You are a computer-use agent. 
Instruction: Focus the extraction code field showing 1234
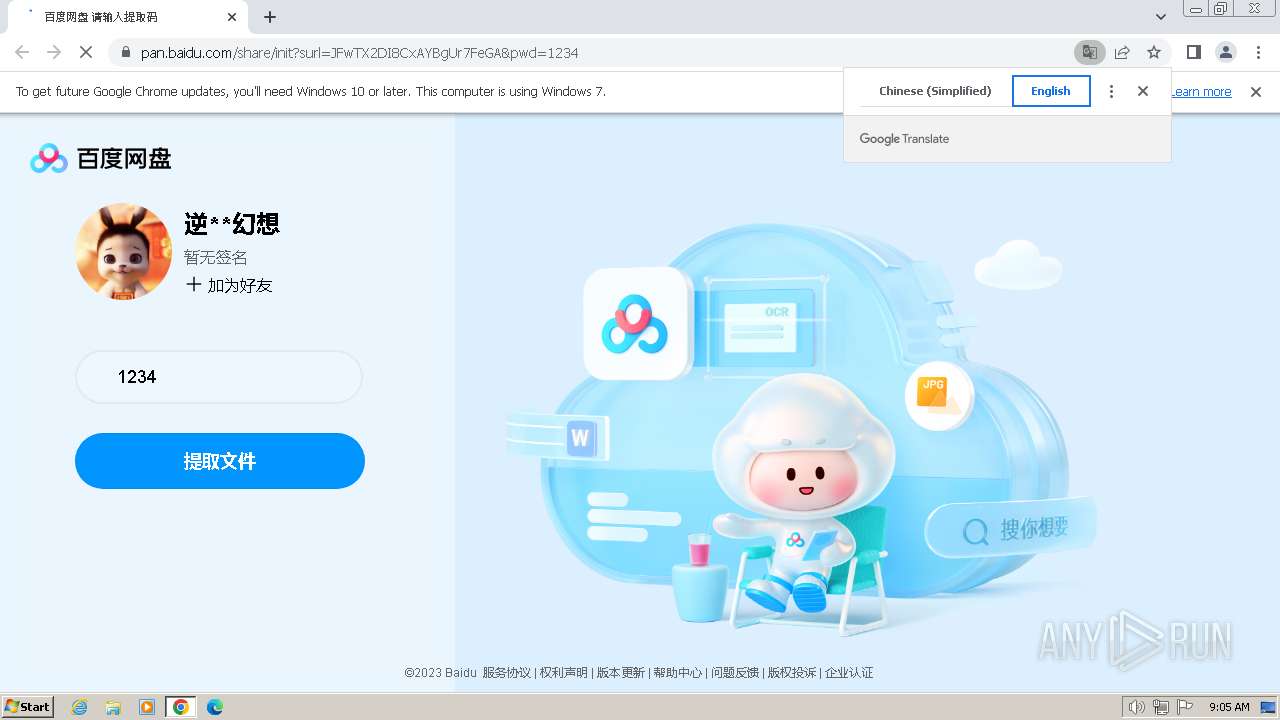click(x=219, y=377)
